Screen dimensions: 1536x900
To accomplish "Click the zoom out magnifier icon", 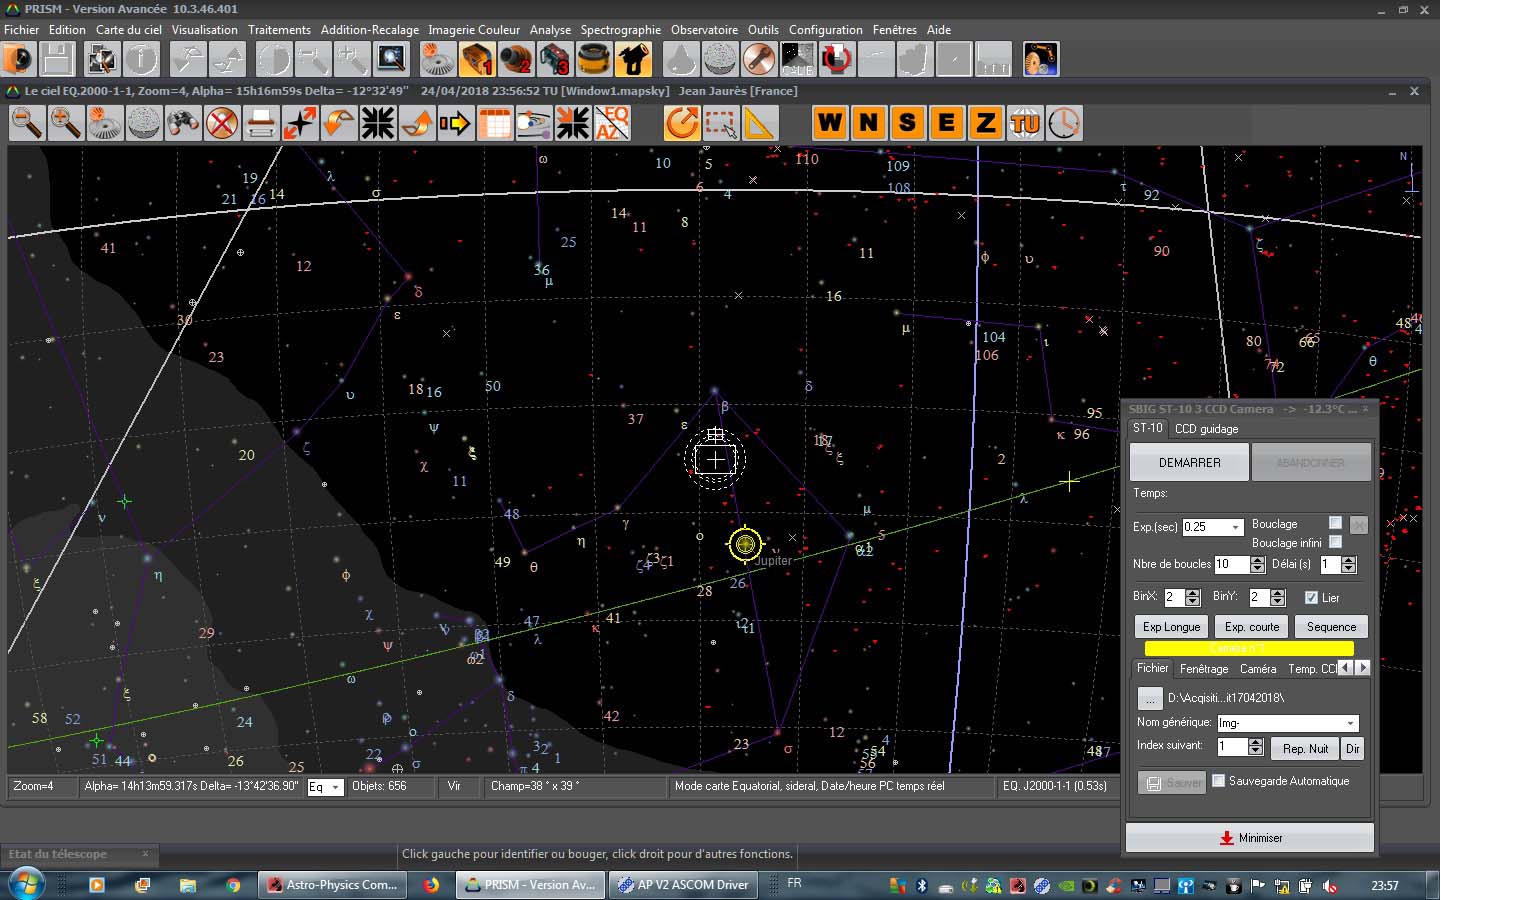I will click(27, 123).
